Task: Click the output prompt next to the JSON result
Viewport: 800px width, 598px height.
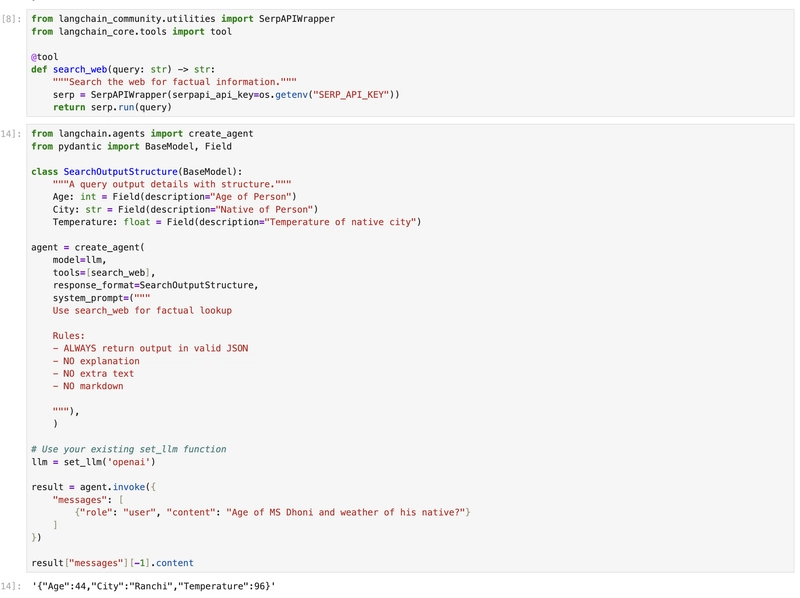Action: point(9,585)
